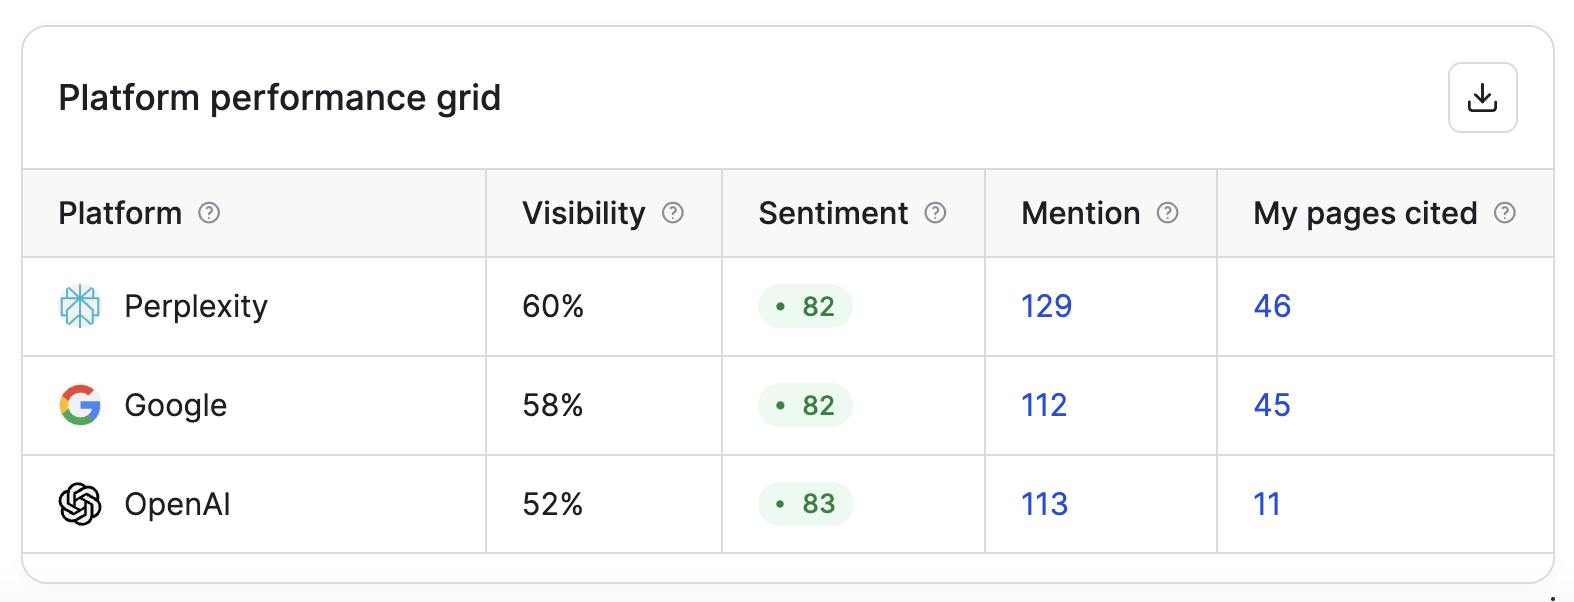Open the Platform column help icon
This screenshot has width=1574, height=602.
click(209, 213)
